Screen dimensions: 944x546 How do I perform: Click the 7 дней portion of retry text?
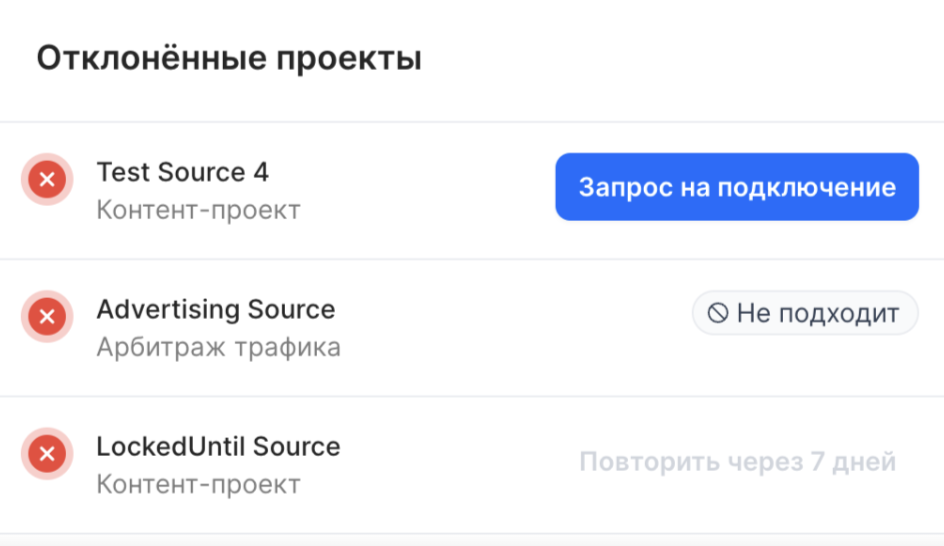(x=853, y=462)
